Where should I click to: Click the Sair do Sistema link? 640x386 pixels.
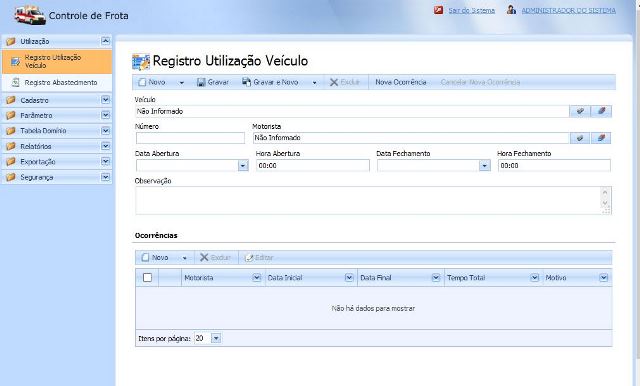471,10
